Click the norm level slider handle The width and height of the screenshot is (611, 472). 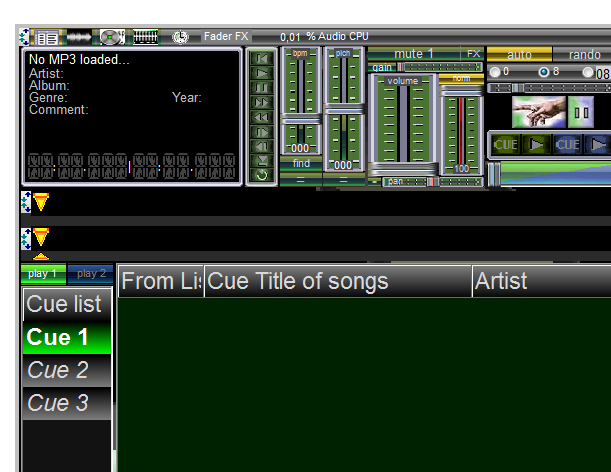click(461, 90)
